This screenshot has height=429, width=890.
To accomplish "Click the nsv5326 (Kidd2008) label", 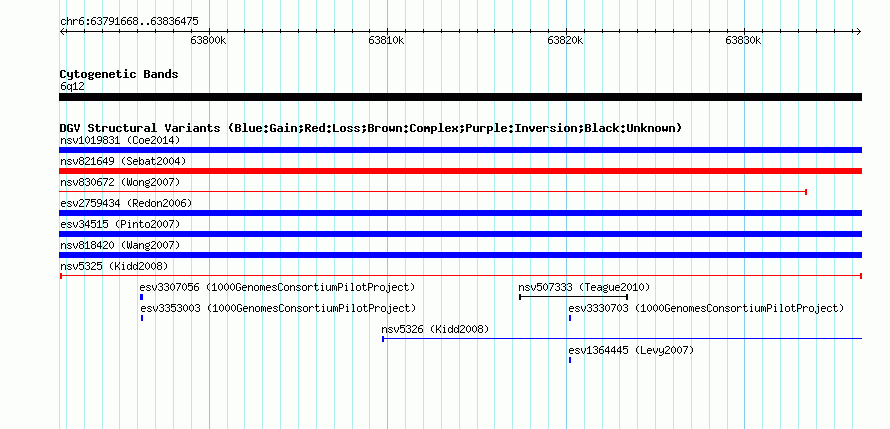I will [x=435, y=329].
